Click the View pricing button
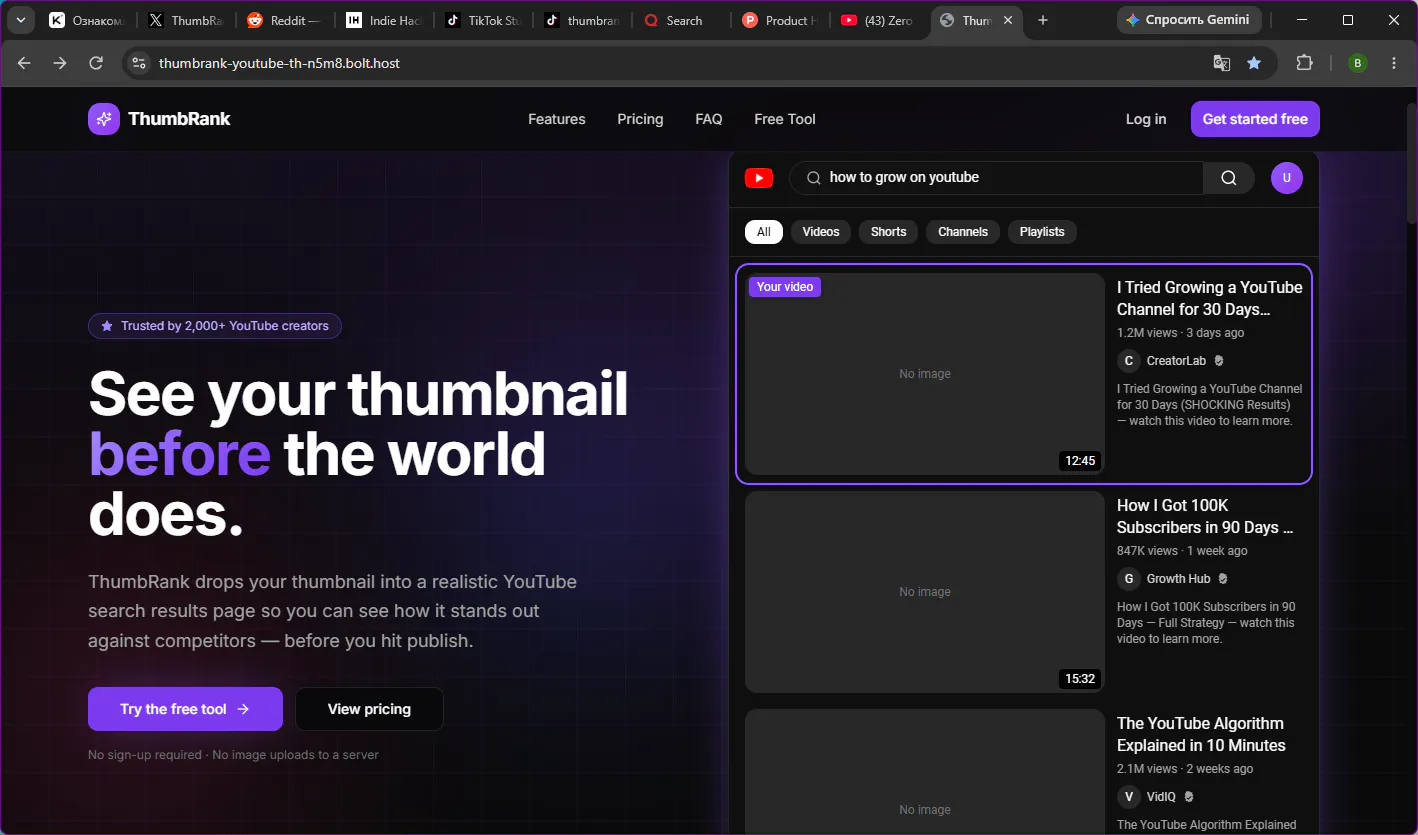 tap(369, 709)
